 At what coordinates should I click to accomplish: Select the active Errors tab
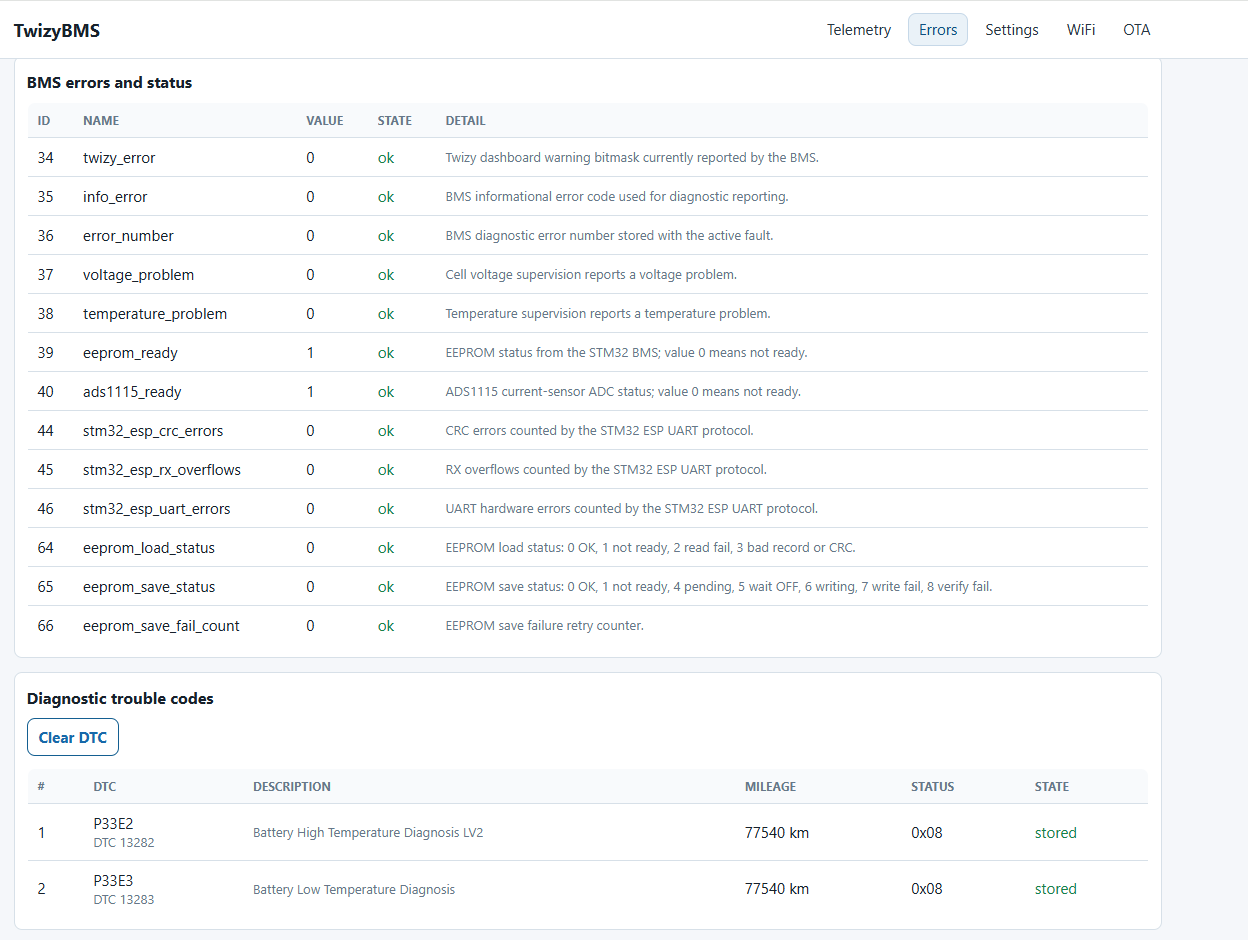point(938,30)
